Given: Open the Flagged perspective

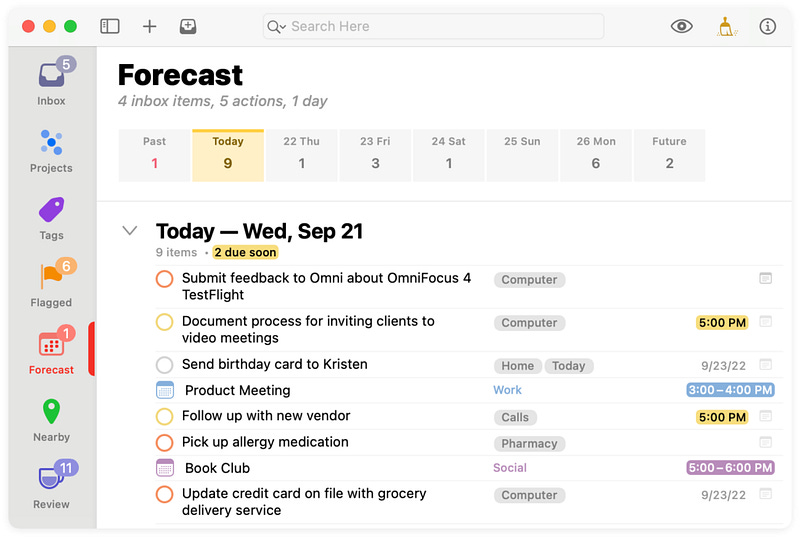Looking at the screenshot, I should point(52,283).
